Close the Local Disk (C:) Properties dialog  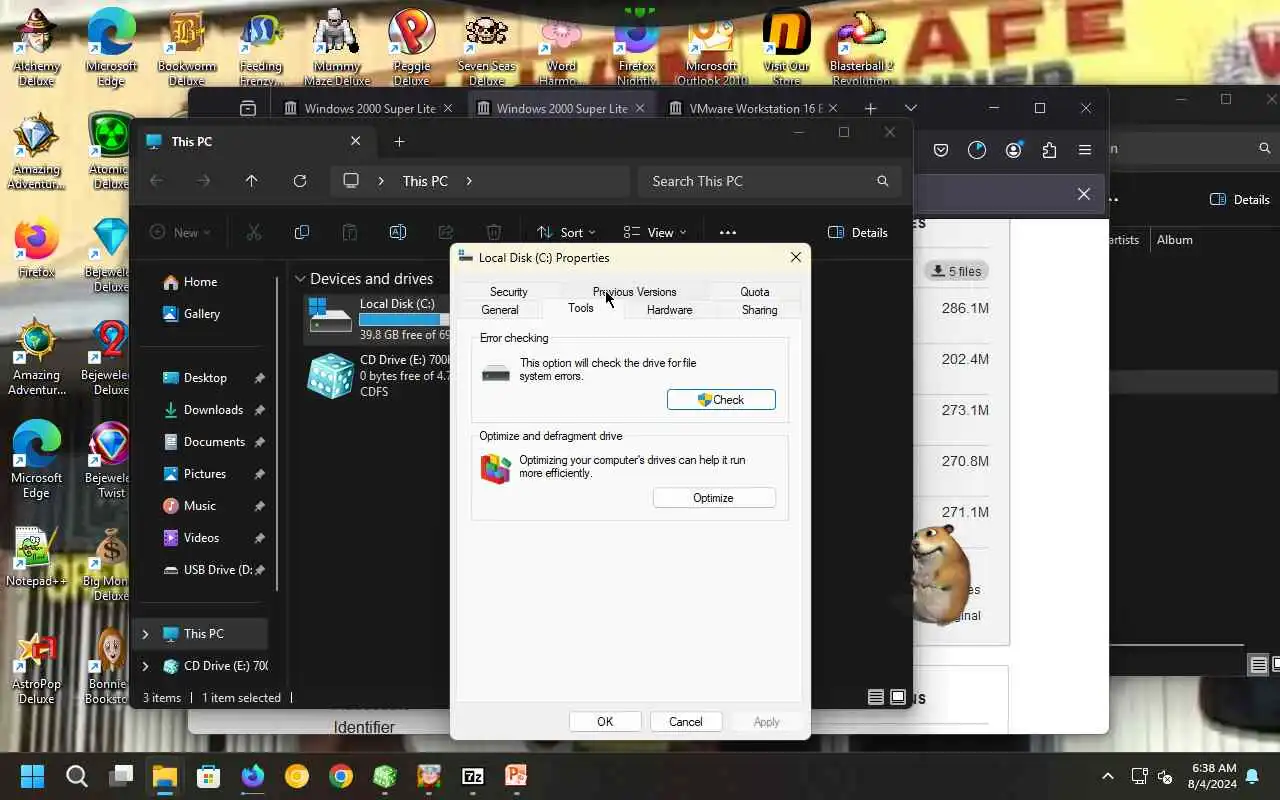796,257
